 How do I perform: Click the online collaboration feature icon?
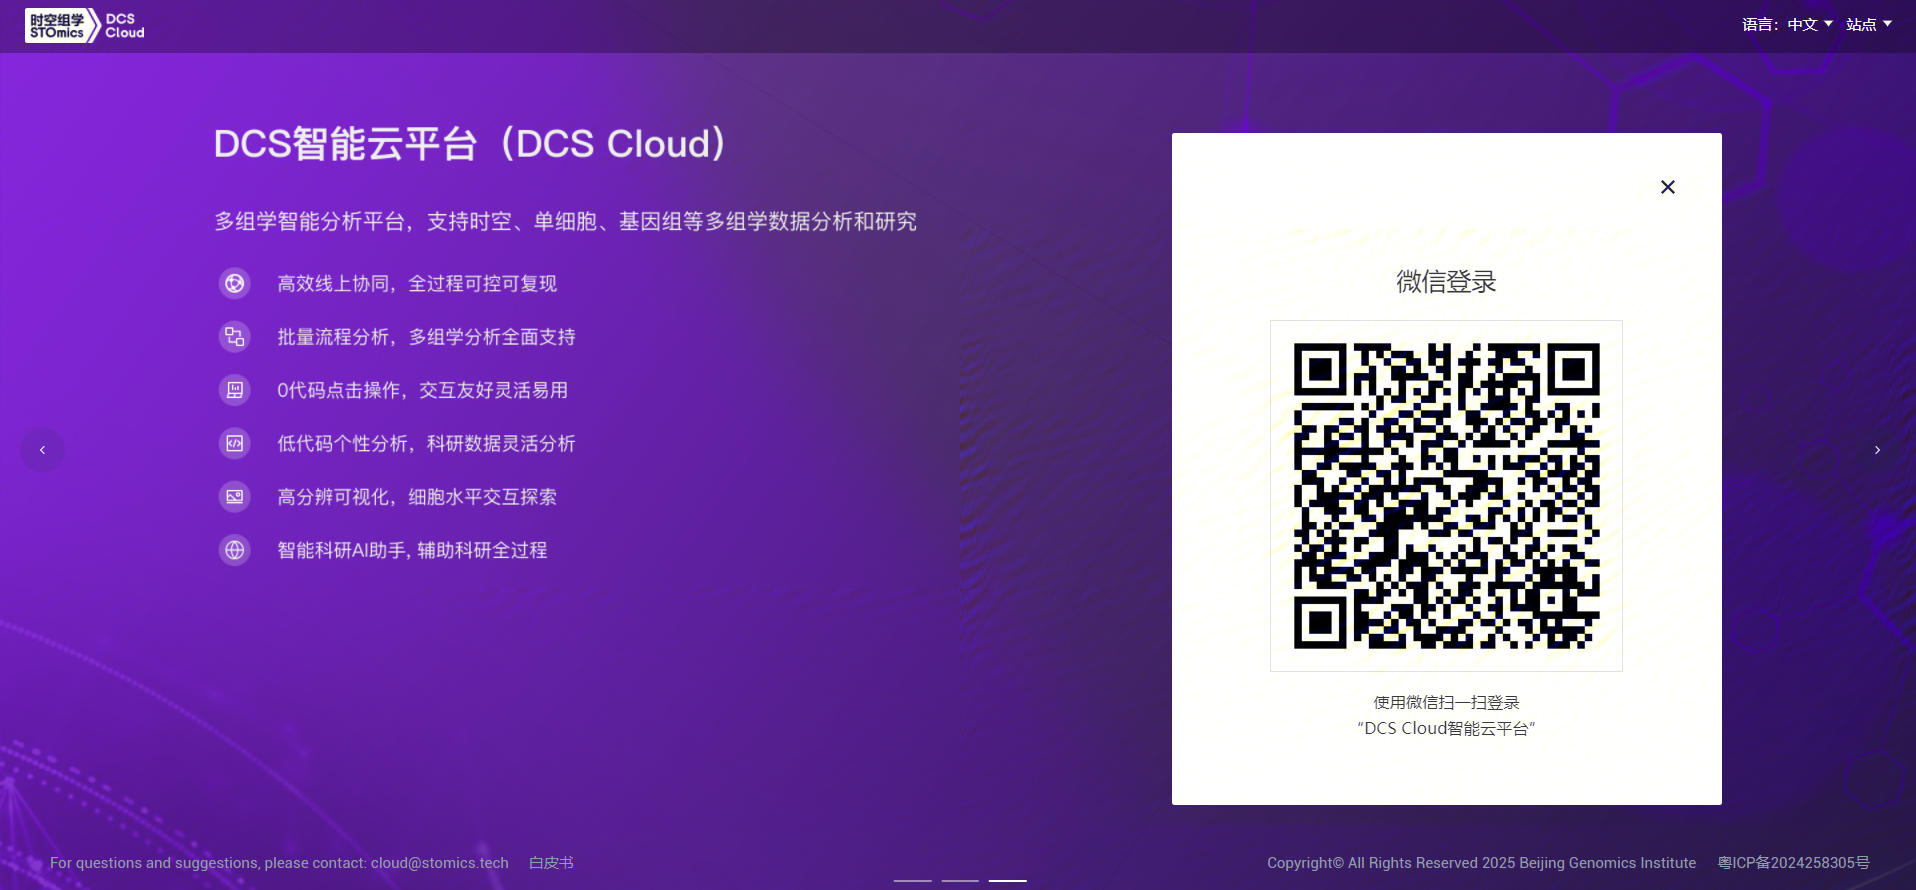pos(235,284)
